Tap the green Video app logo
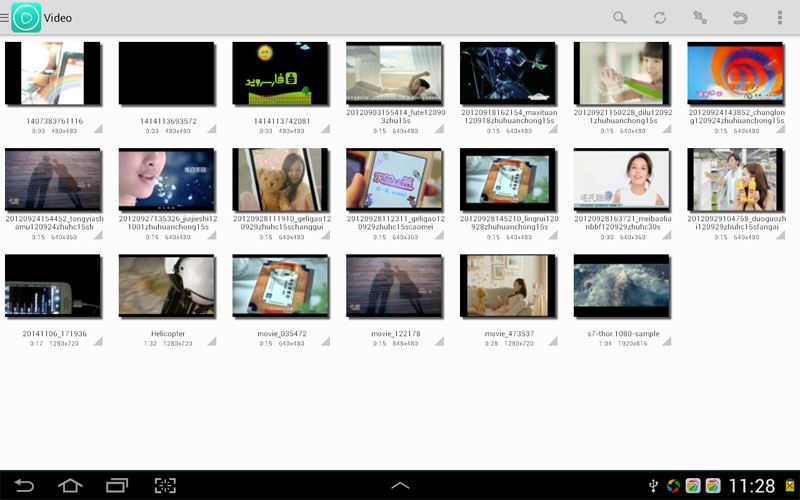Screen dimensions: 800x500 click(x=26, y=18)
